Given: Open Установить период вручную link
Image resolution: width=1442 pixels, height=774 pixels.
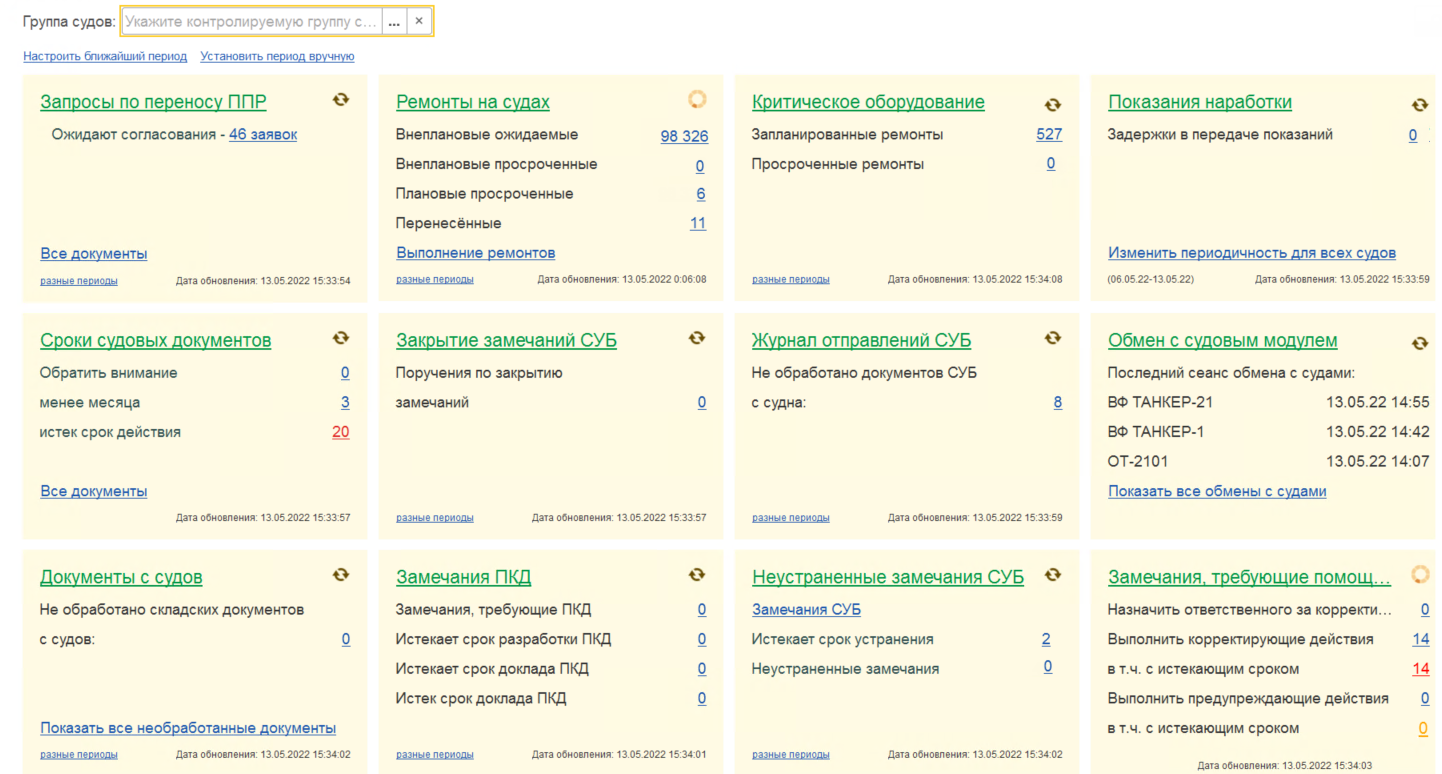Looking at the screenshot, I should tap(277, 56).
